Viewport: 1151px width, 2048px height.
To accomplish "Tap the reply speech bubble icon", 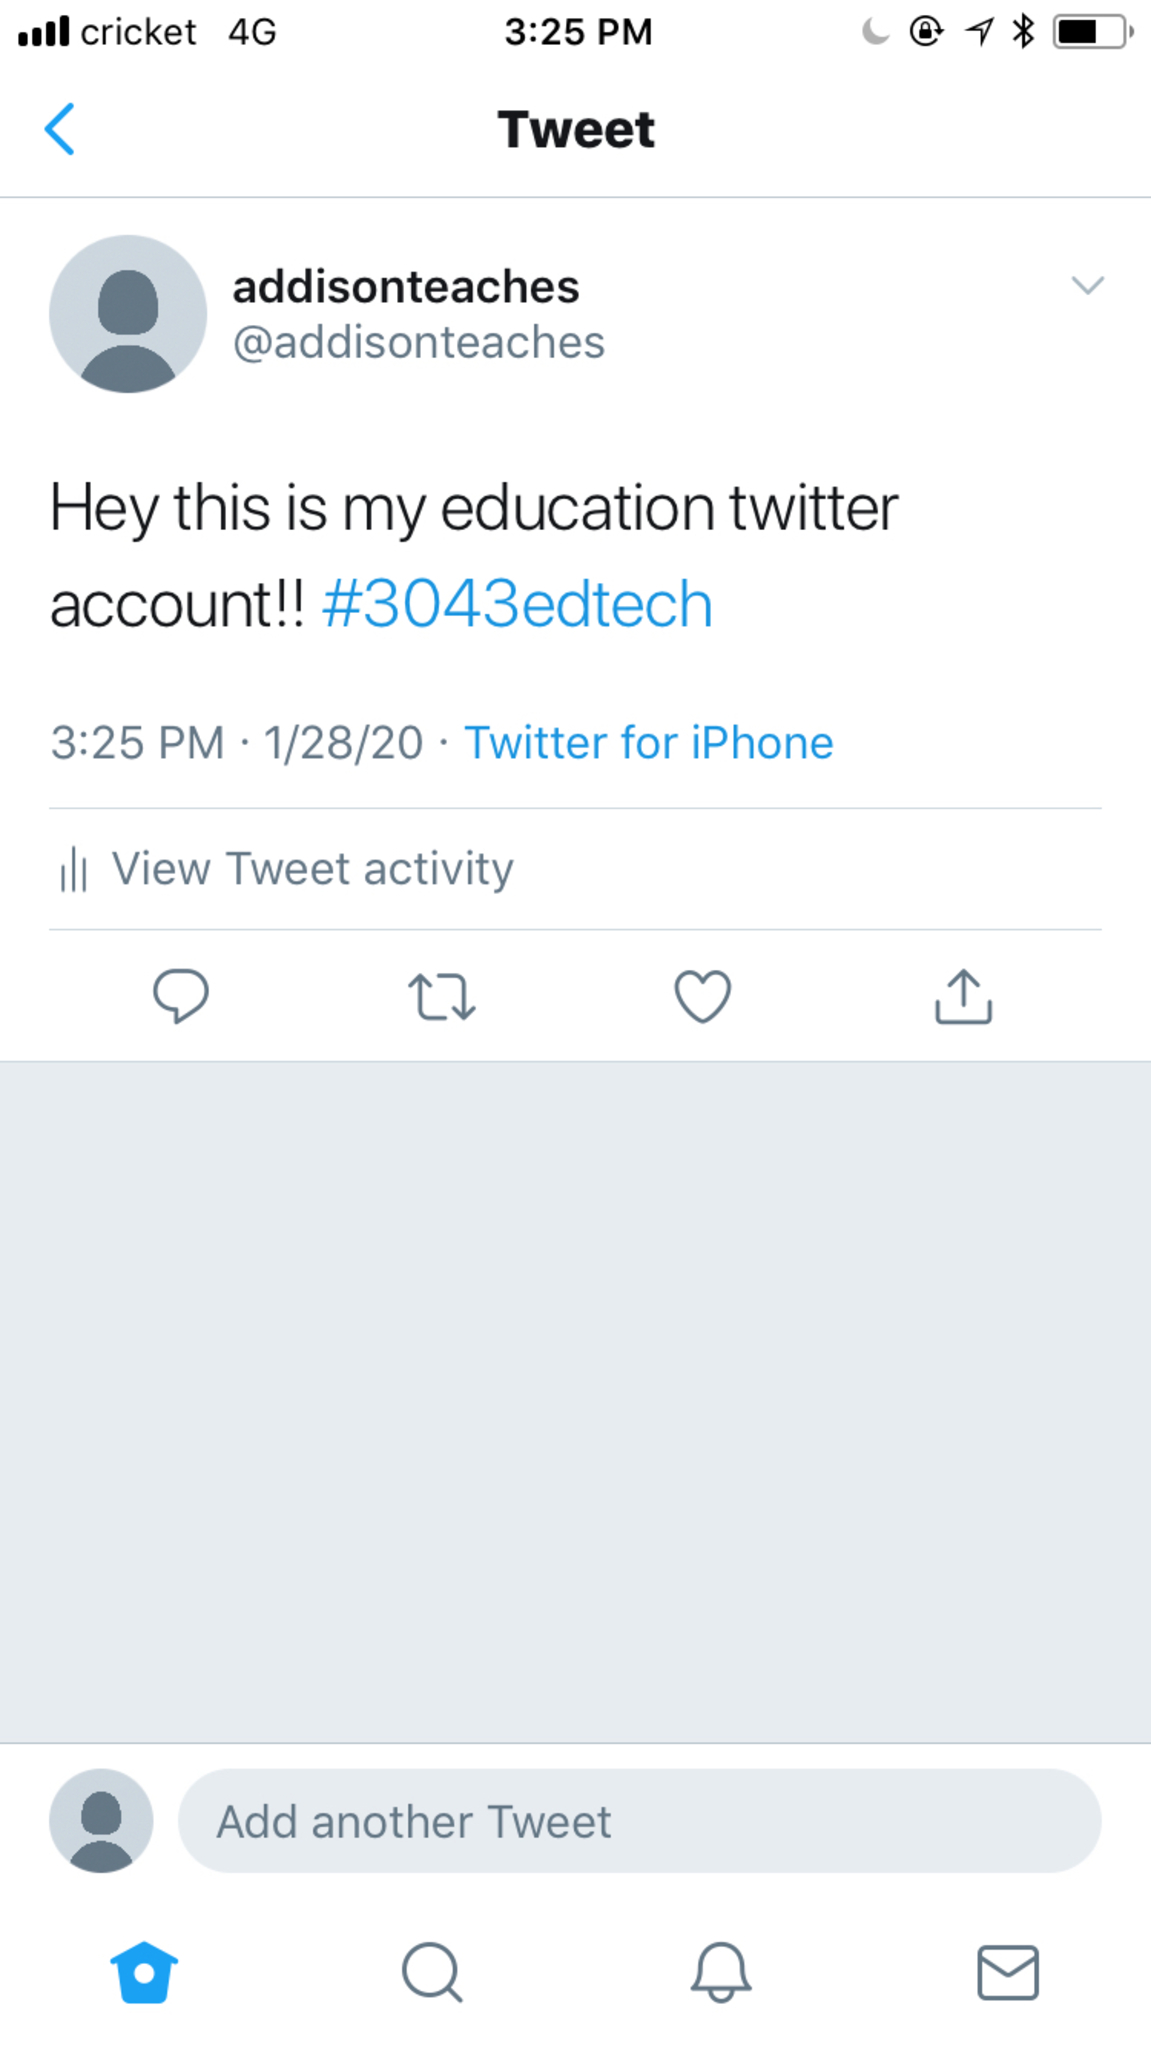I will (x=181, y=996).
